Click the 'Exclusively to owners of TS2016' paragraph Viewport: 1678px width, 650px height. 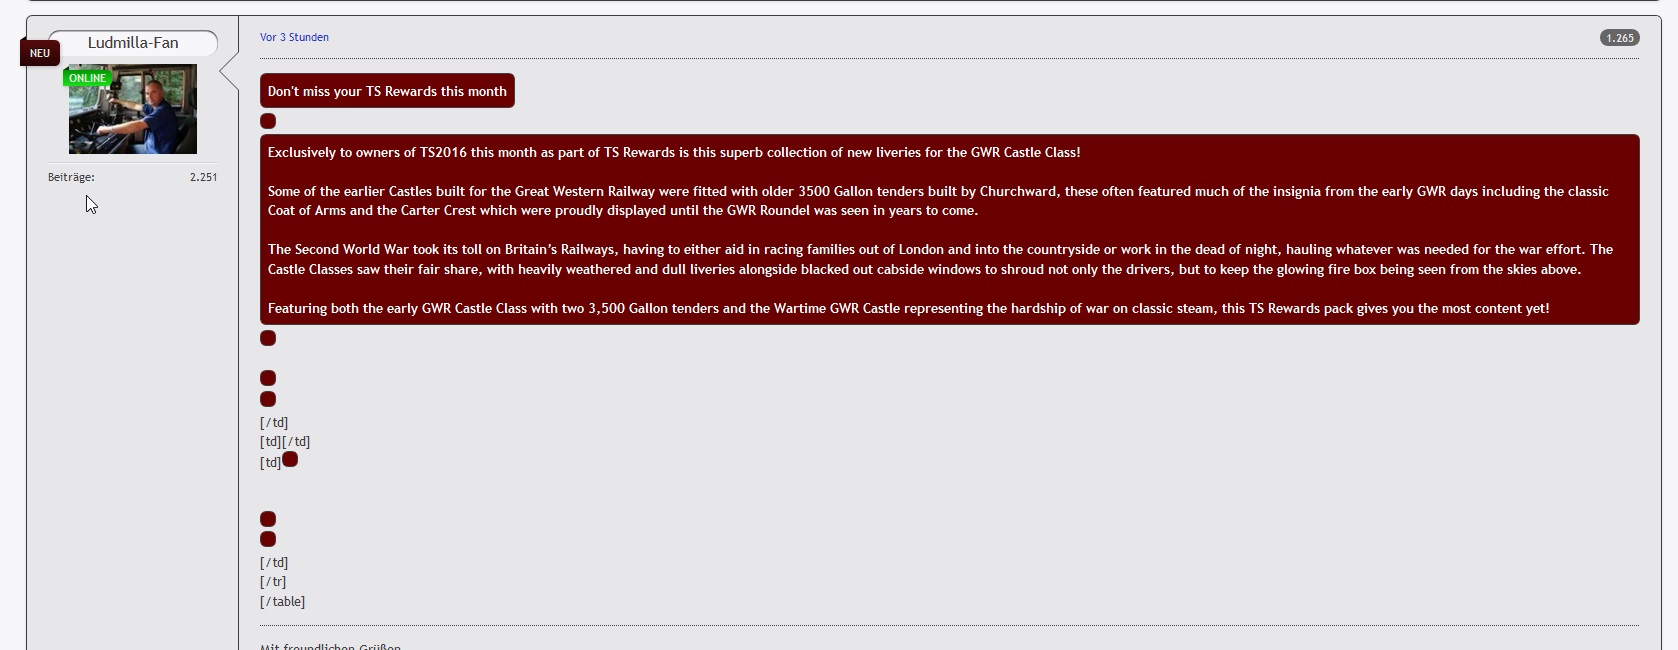[x=674, y=152]
